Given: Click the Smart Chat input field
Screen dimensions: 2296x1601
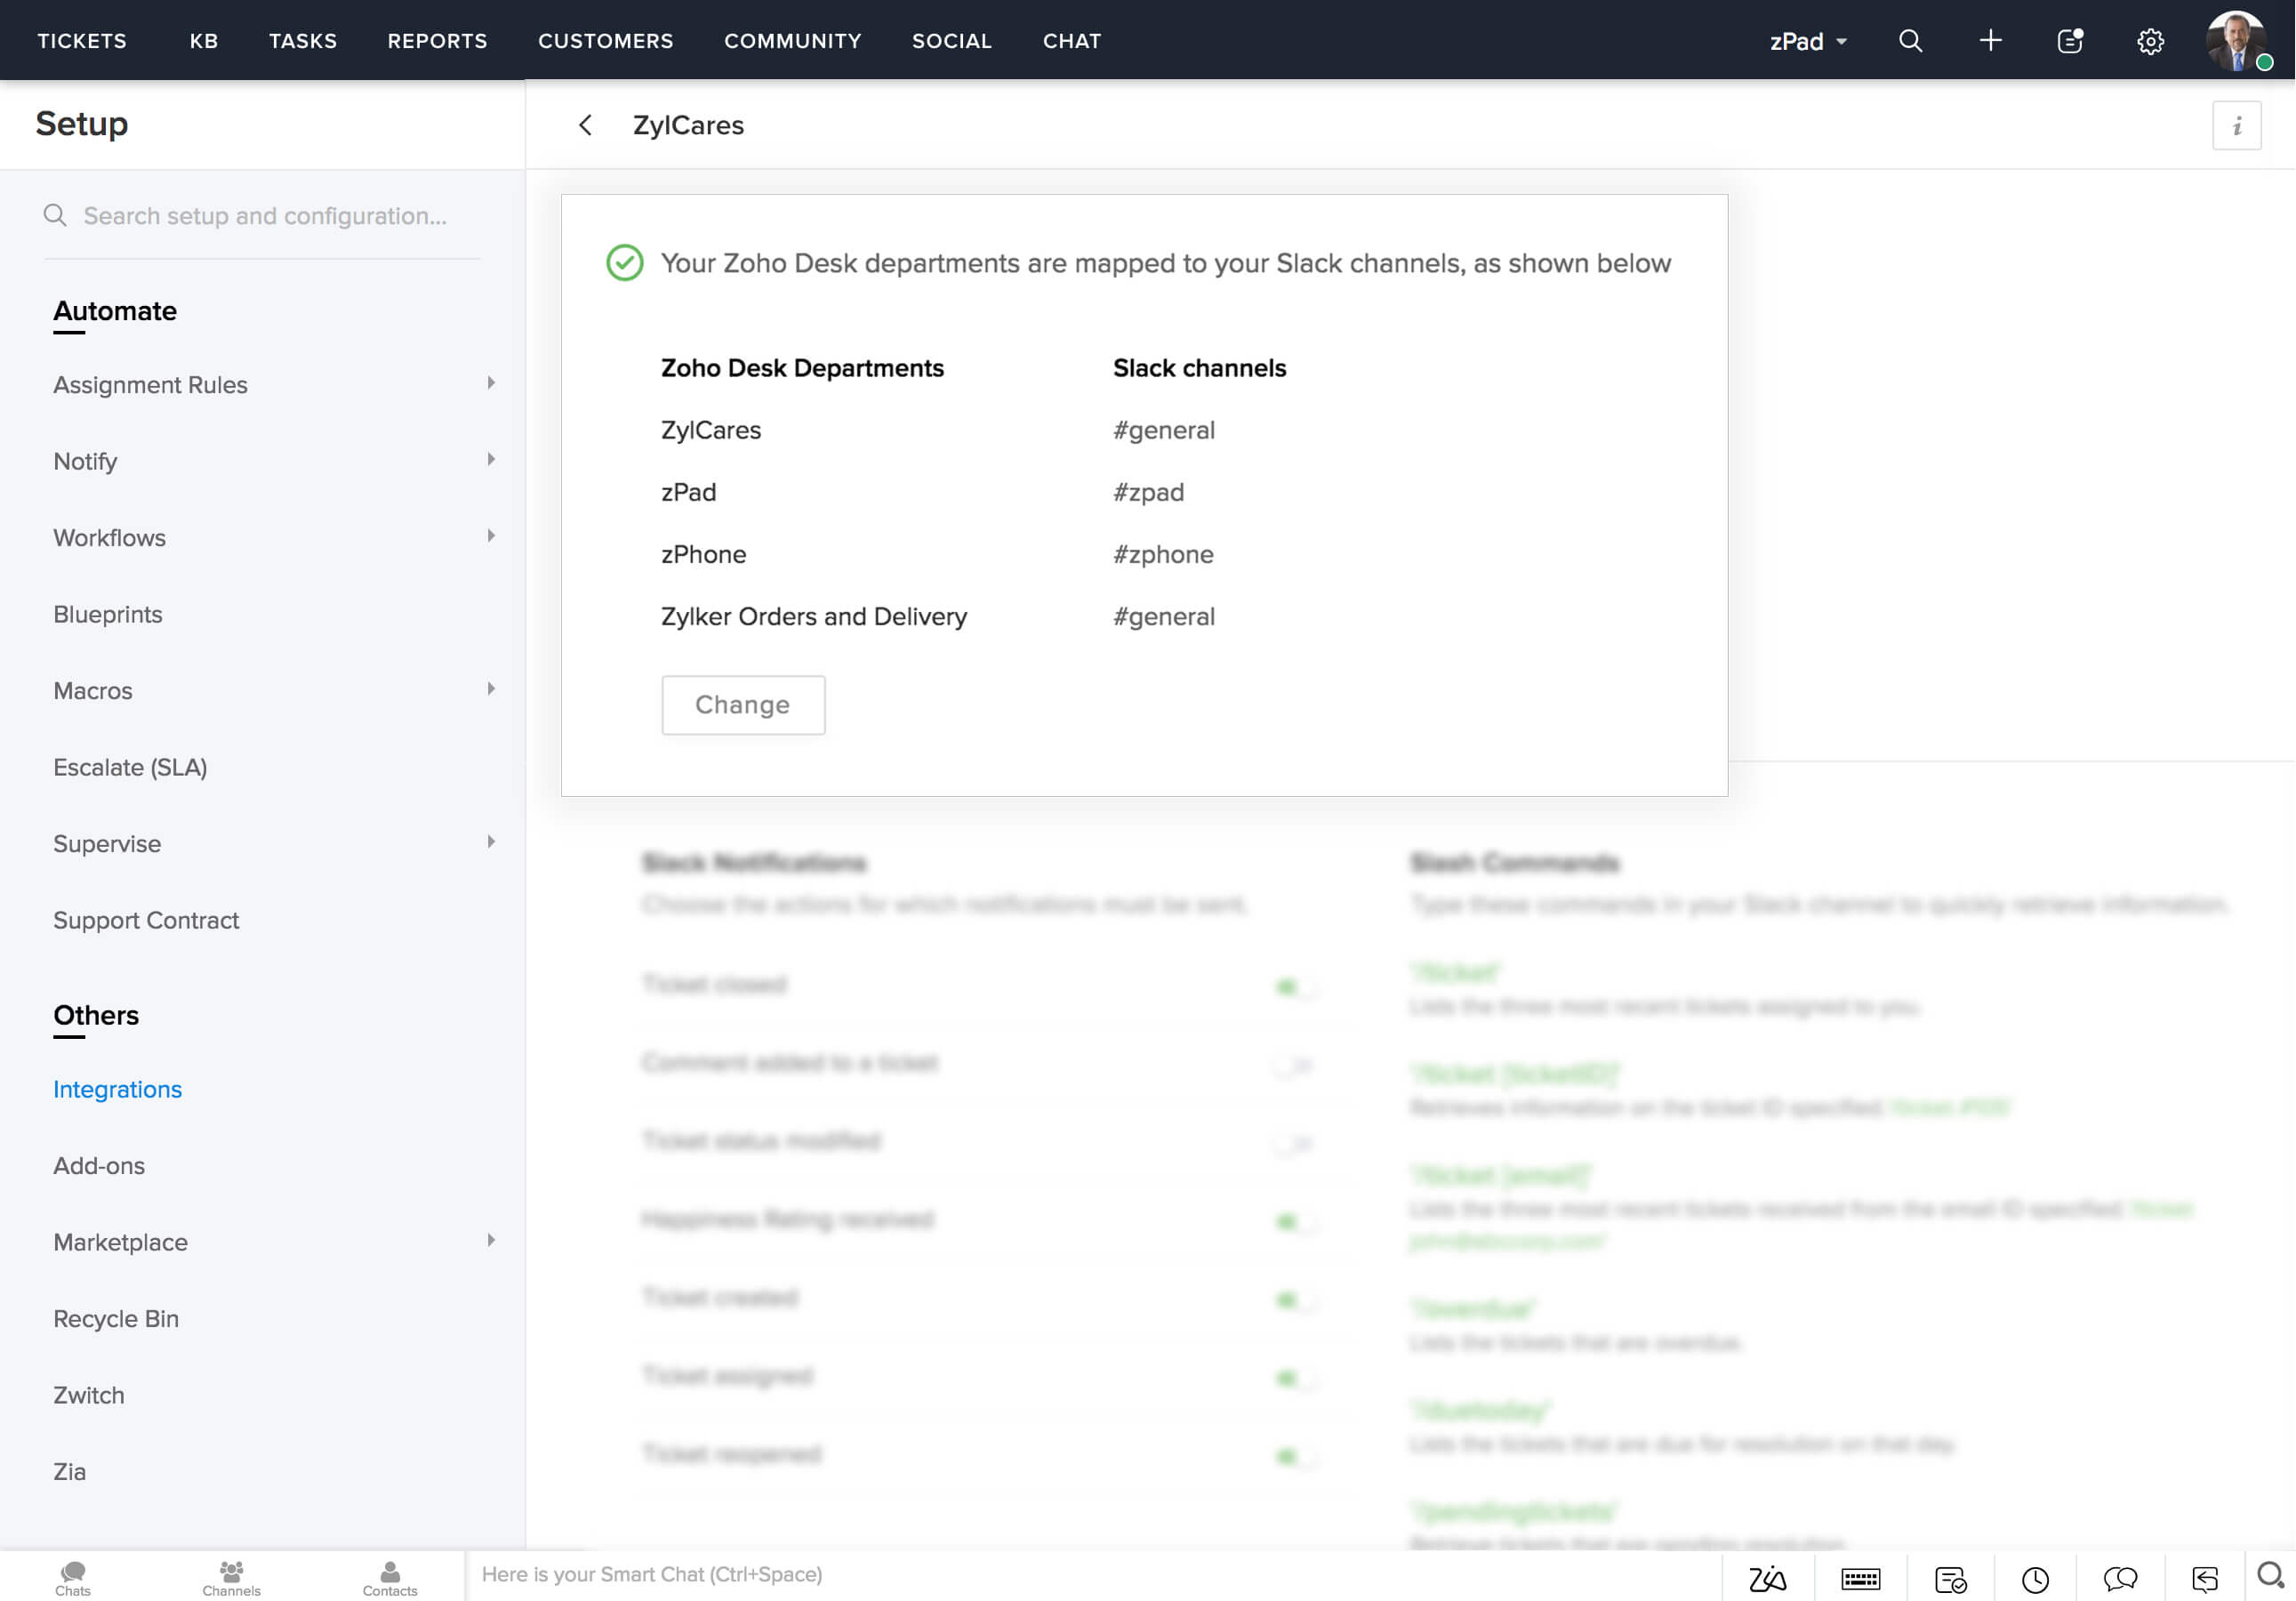Looking at the screenshot, I should point(1094,1574).
